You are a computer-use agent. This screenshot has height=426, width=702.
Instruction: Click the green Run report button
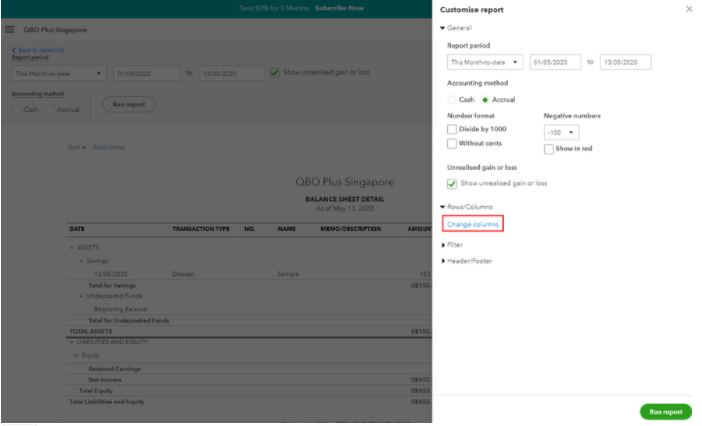click(665, 412)
